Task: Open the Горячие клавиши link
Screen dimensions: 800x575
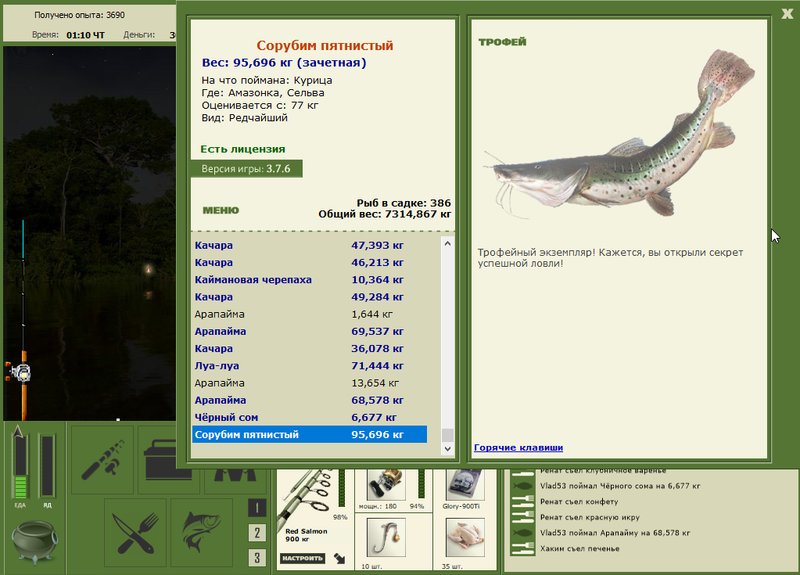Action: (x=518, y=447)
